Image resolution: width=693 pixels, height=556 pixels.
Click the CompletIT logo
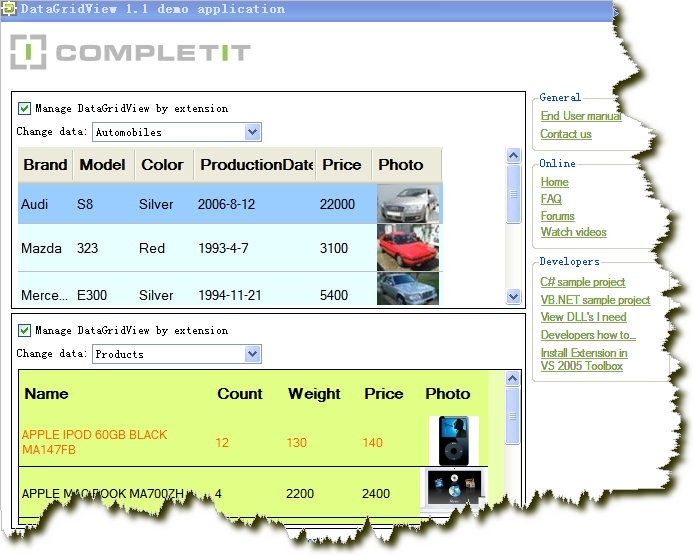pyautogui.click(x=130, y=52)
